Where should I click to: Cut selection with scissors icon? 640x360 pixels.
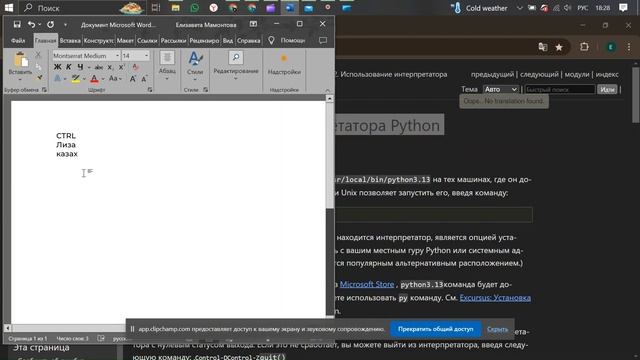point(38,55)
